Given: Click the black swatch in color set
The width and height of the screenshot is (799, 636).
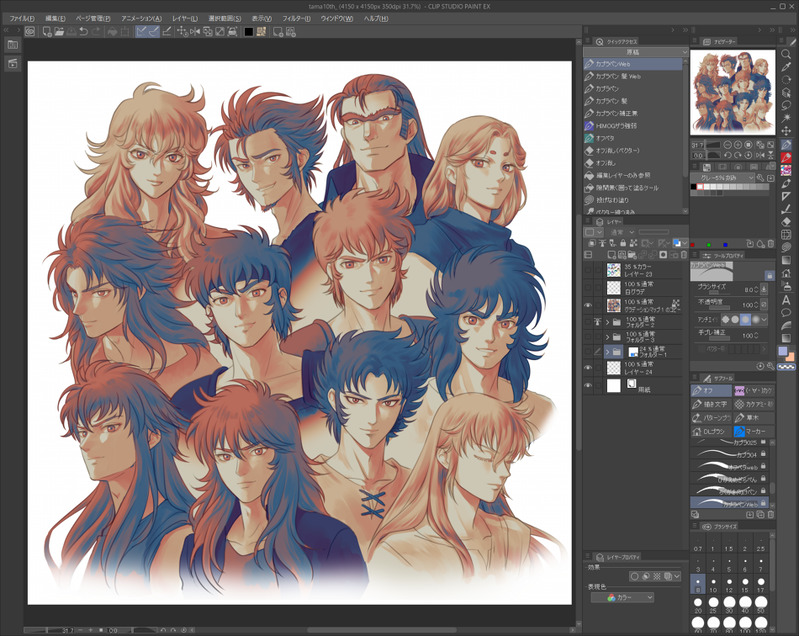Looking at the screenshot, I should click(694, 187).
